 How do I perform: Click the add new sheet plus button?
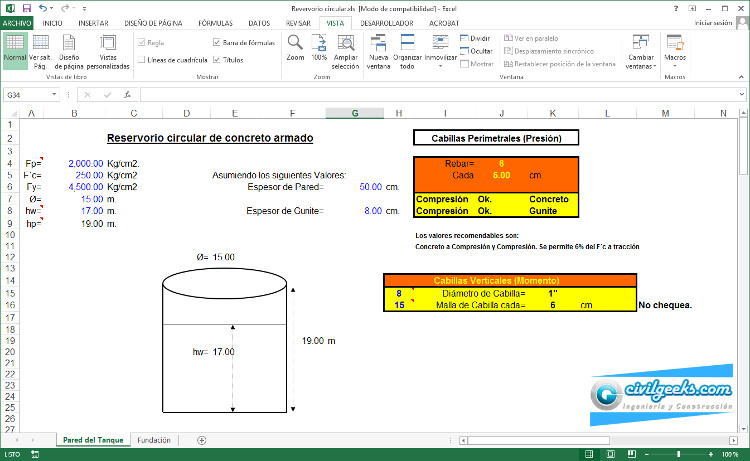pos(202,440)
